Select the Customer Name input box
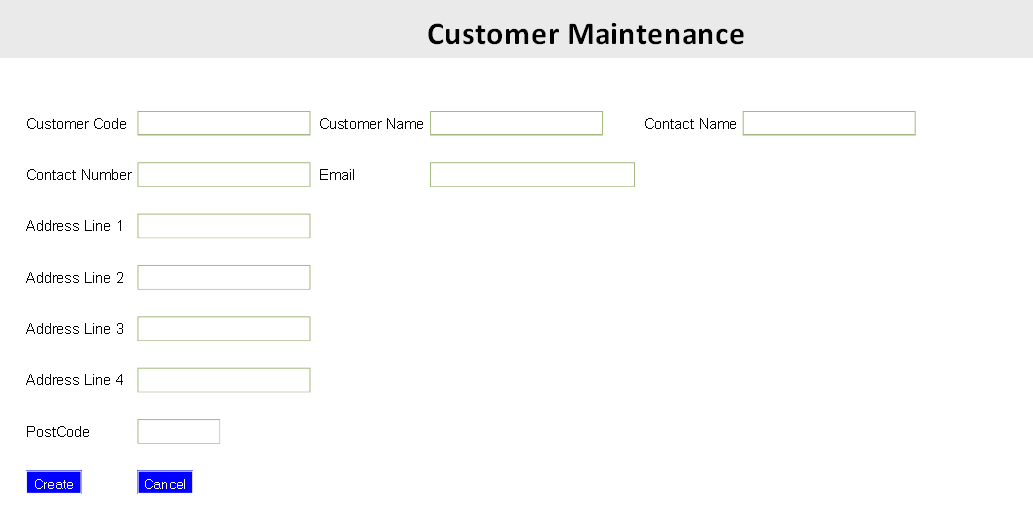The image size is (1033, 517). tap(516, 123)
